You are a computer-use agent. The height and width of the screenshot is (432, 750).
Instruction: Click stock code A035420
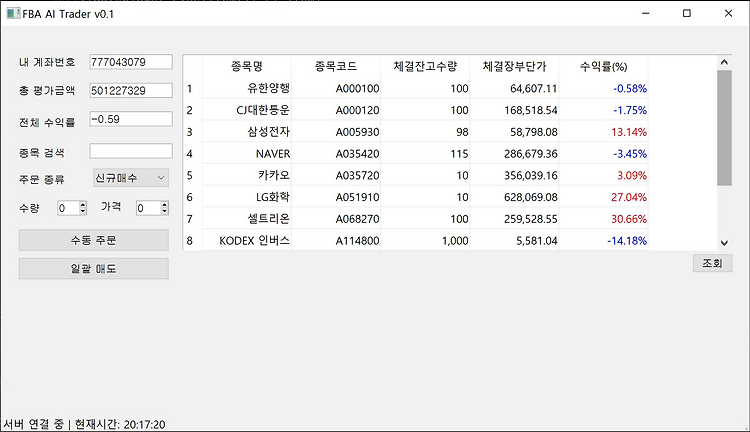click(336, 154)
